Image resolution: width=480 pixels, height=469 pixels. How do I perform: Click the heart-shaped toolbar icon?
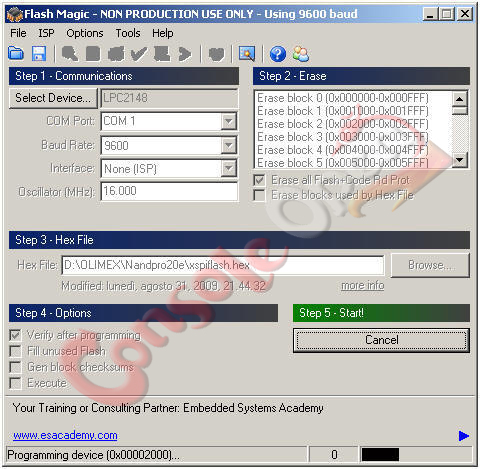coord(216,54)
